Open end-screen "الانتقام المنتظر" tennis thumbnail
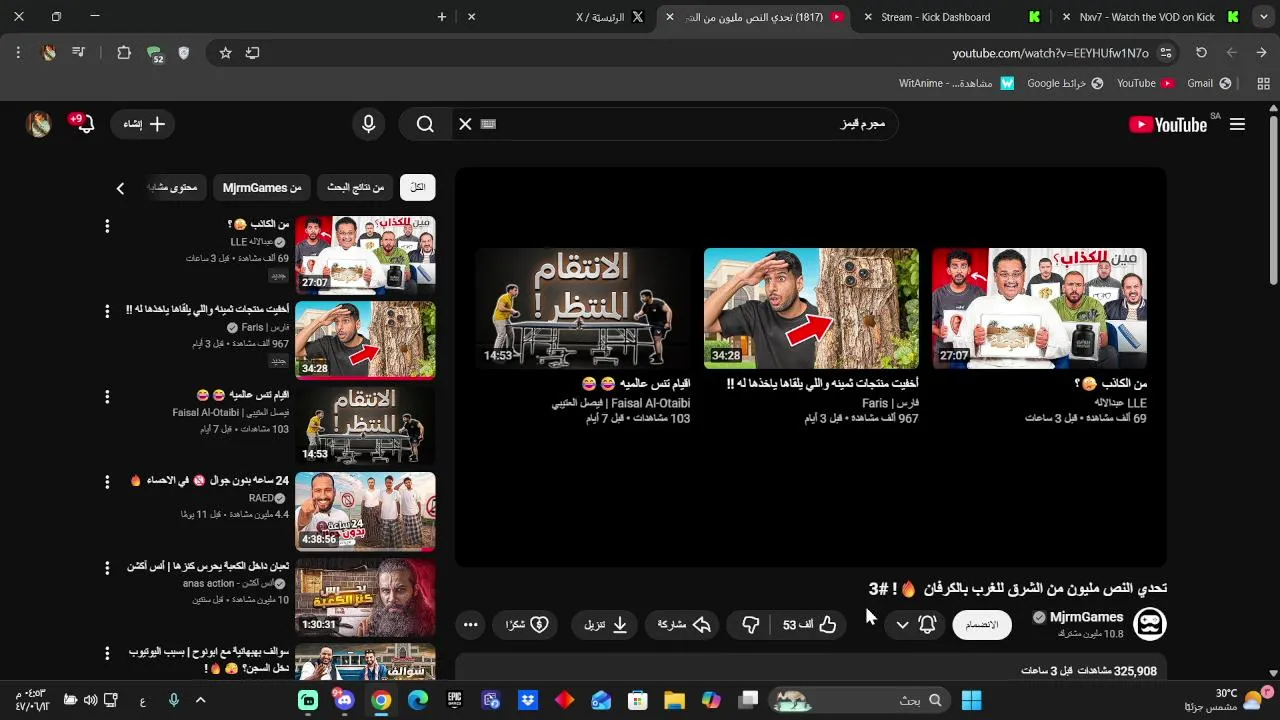 tap(583, 308)
